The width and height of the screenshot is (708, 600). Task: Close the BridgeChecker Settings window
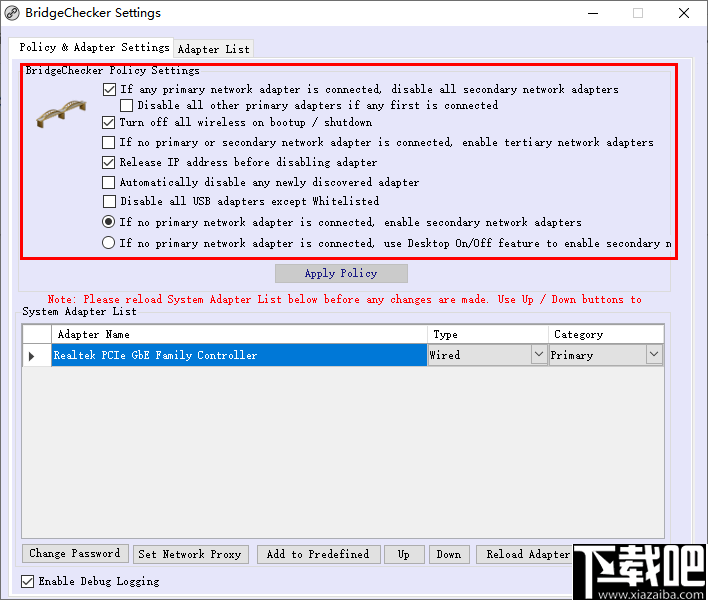click(684, 13)
